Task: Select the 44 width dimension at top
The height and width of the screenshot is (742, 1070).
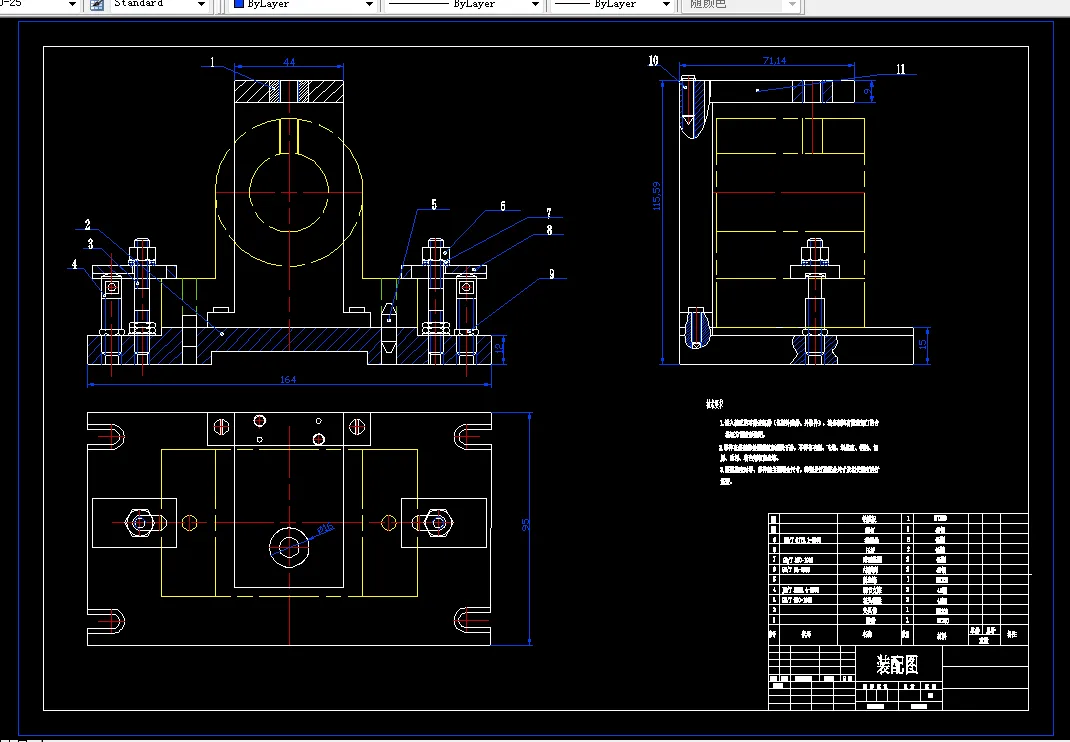Action: pos(289,62)
